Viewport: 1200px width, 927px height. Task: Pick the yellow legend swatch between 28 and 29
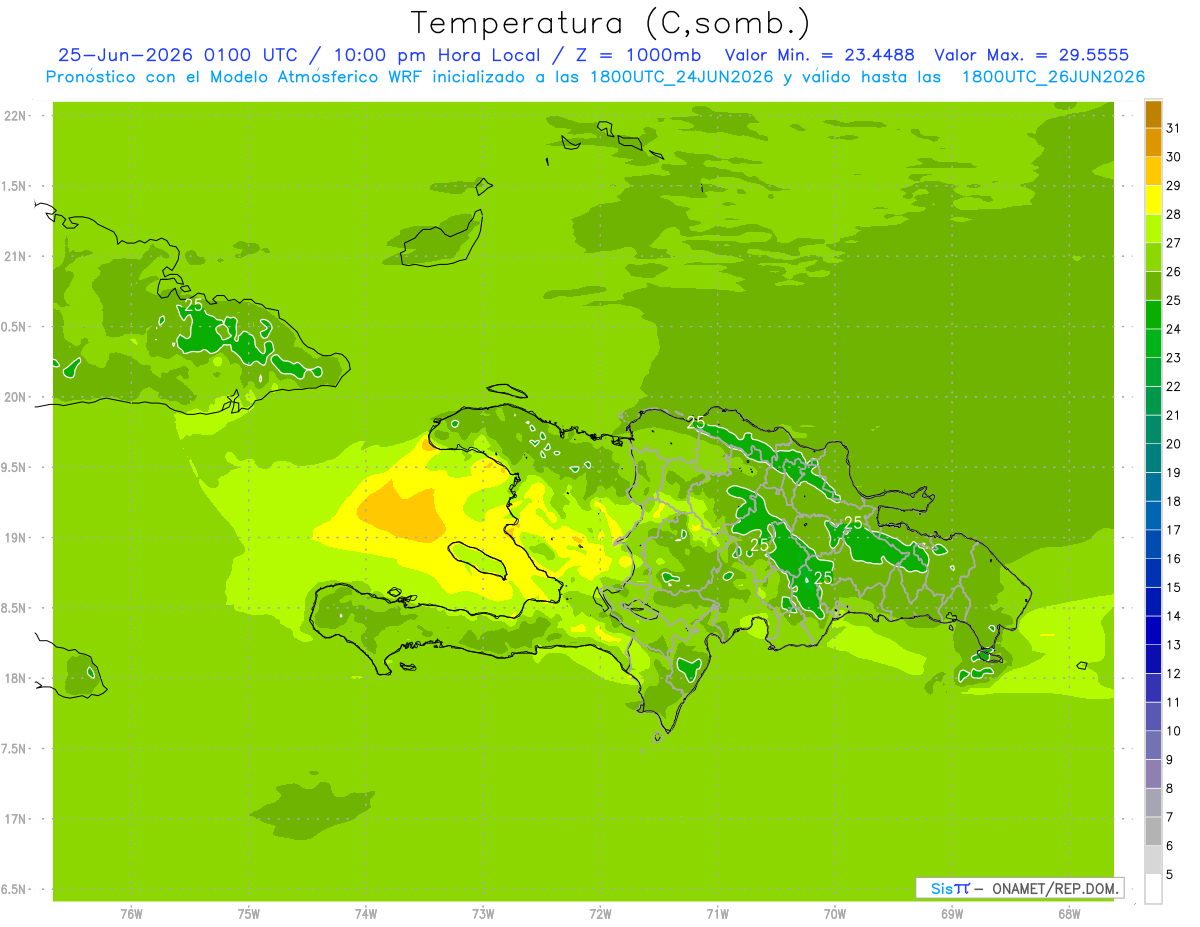(1153, 200)
